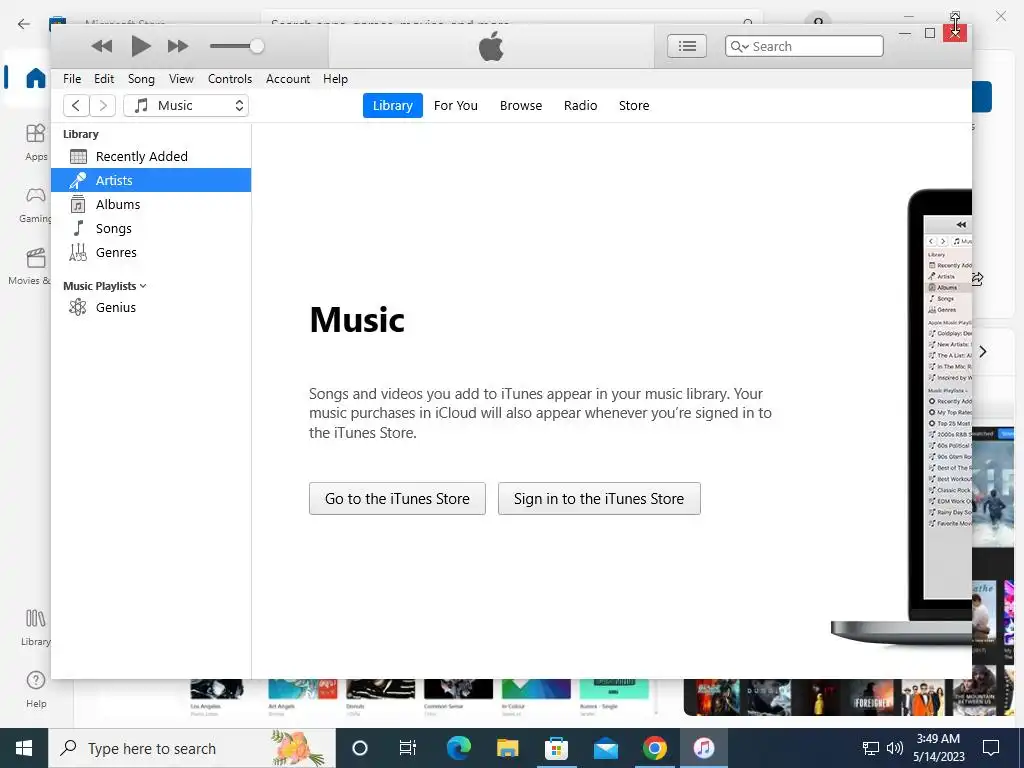Viewport: 1024px width, 768px height.
Task: Open the Help menu in iTunes
Action: tap(335, 78)
